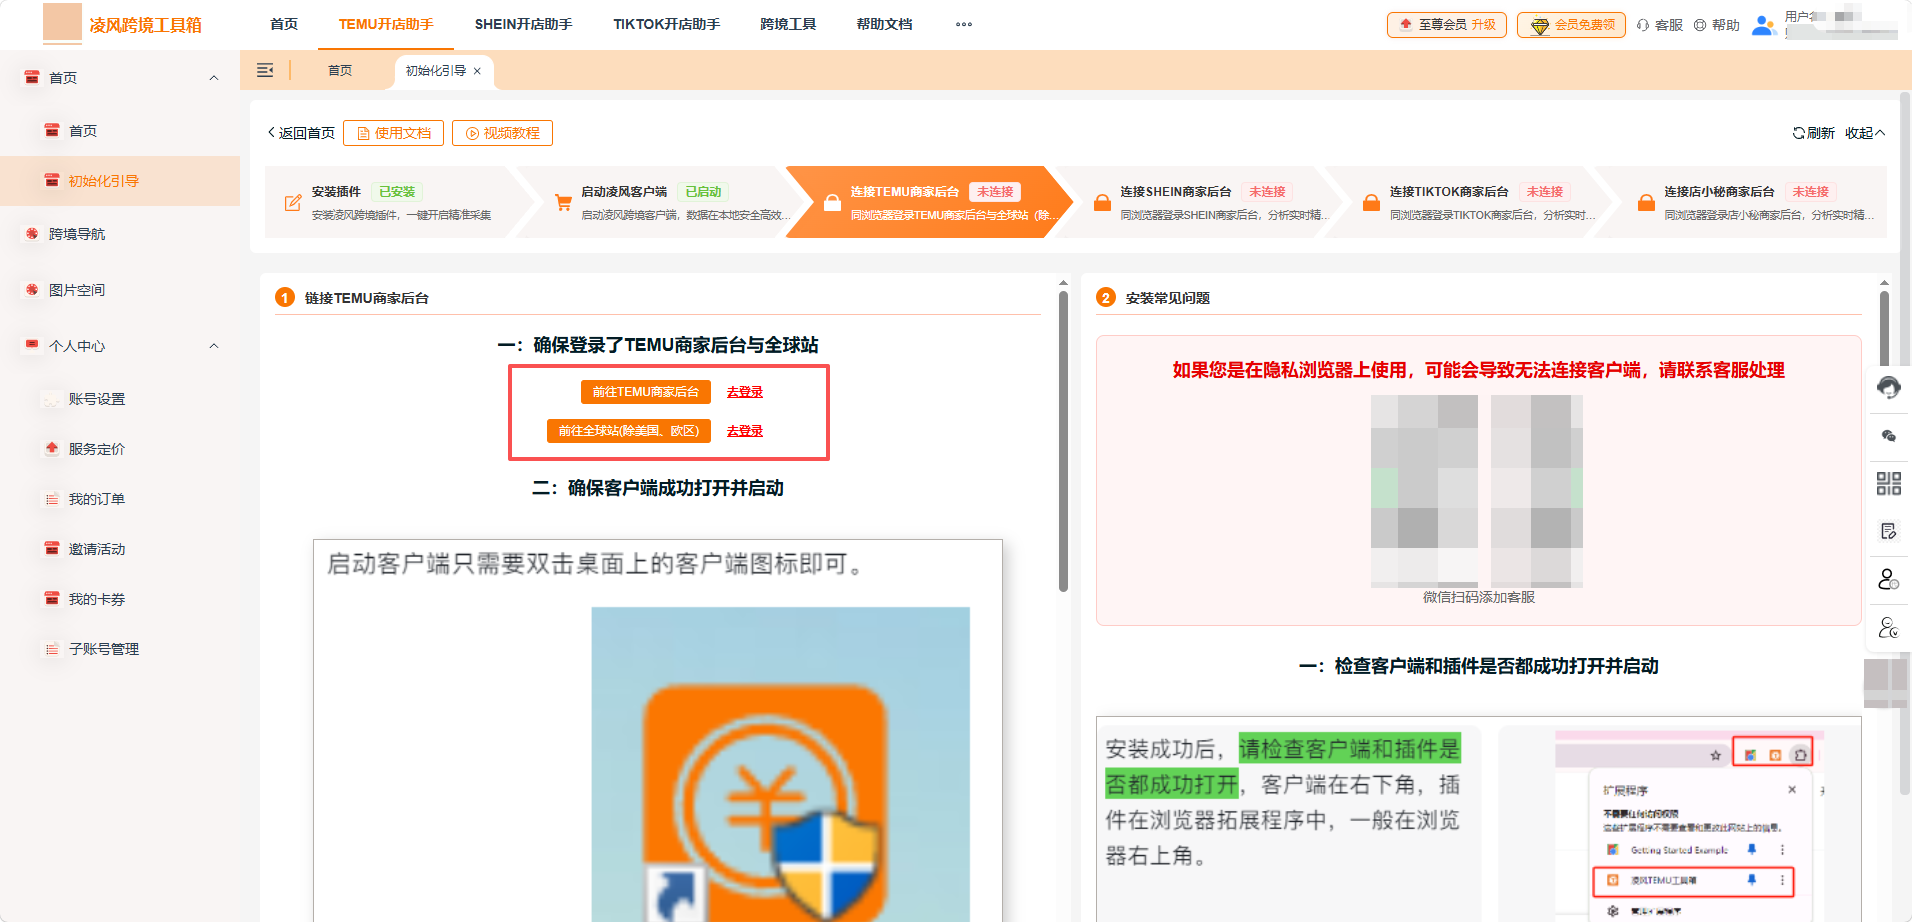Viewport: 1912px width, 922px height.
Task: Open 视频教程 button
Action: tap(502, 133)
